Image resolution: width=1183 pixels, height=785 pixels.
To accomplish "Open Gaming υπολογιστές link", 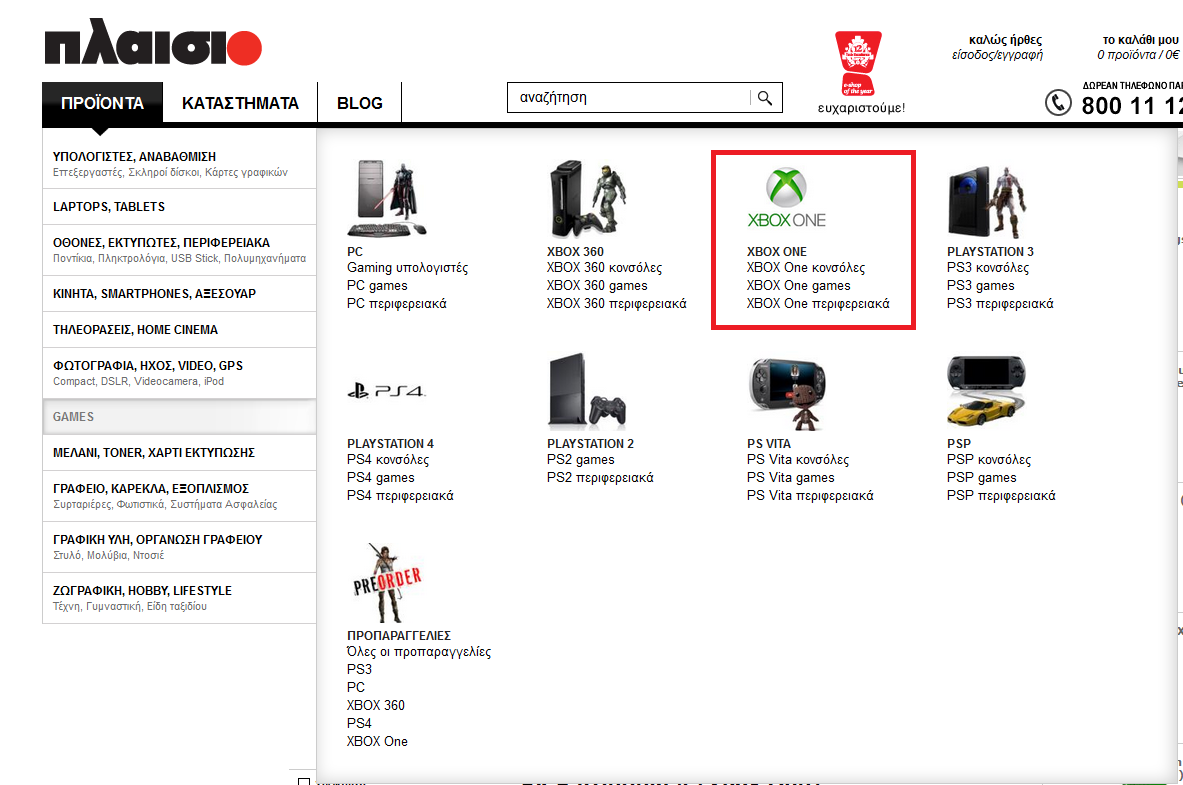I will tap(407, 268).
